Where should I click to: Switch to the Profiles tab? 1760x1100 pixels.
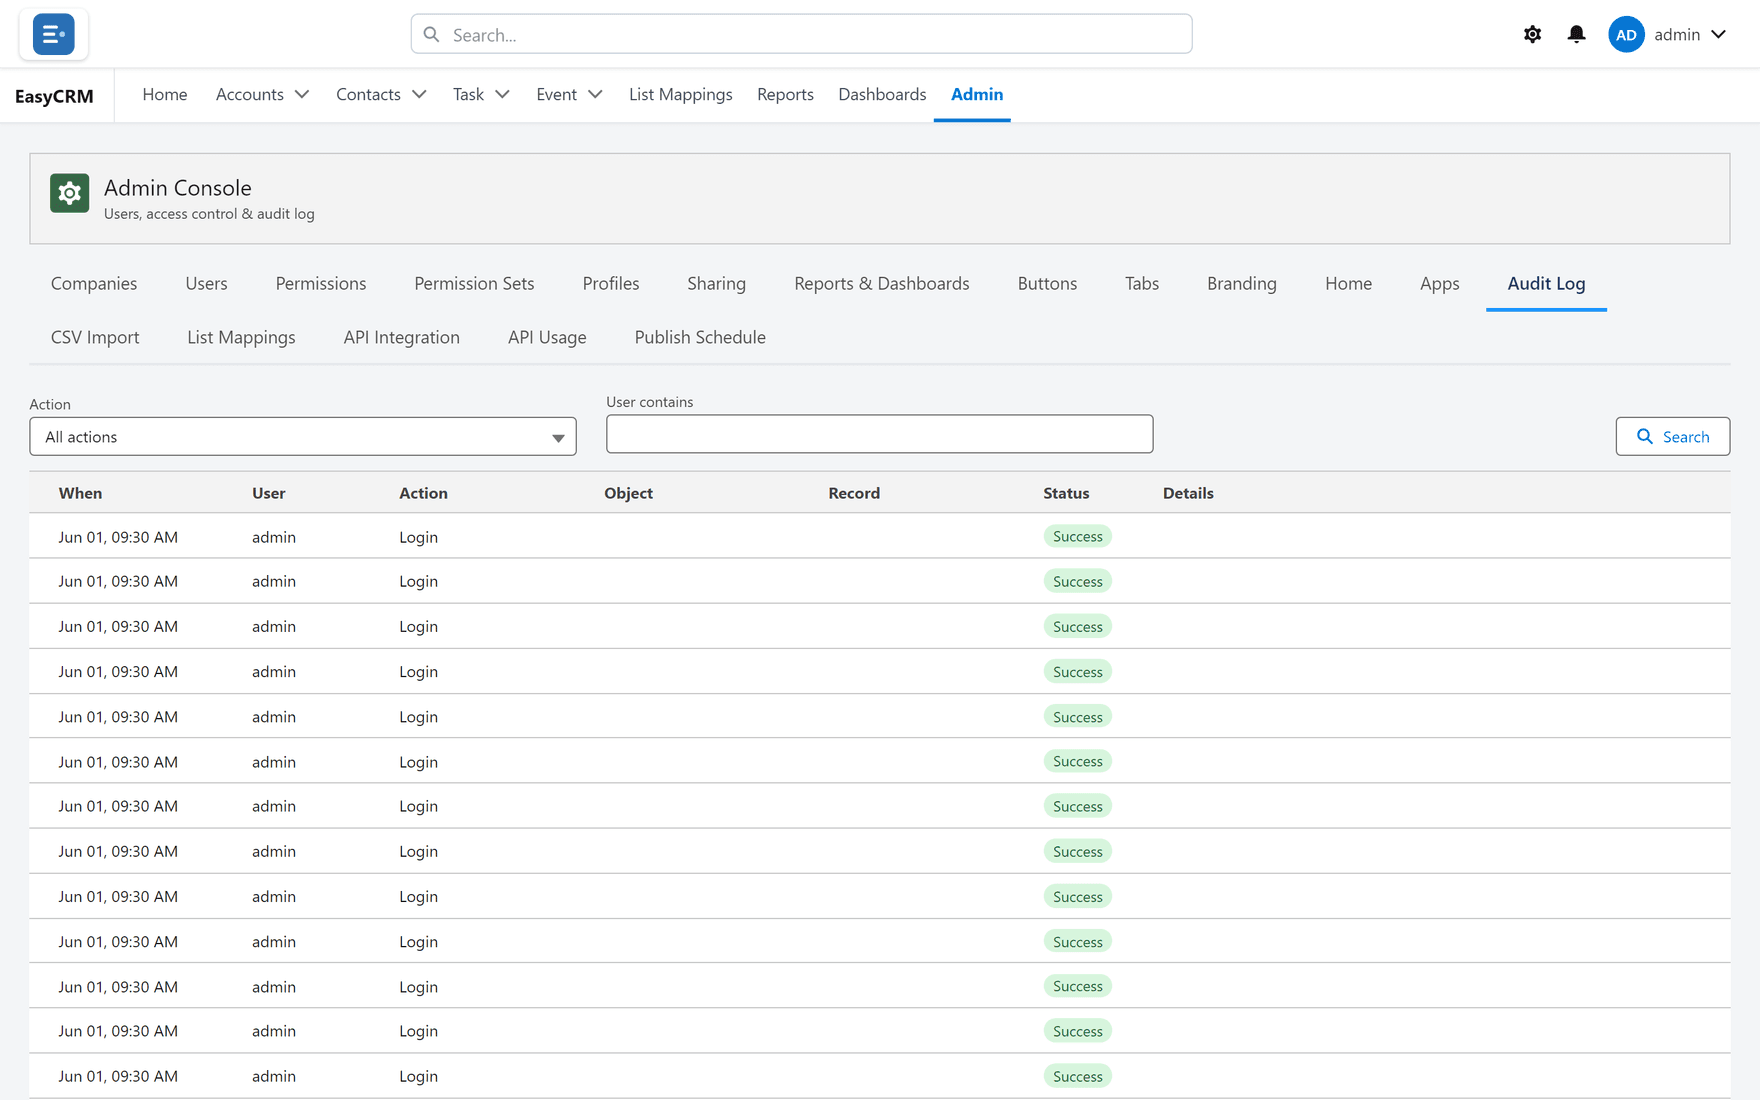click(x=611, y=283)
